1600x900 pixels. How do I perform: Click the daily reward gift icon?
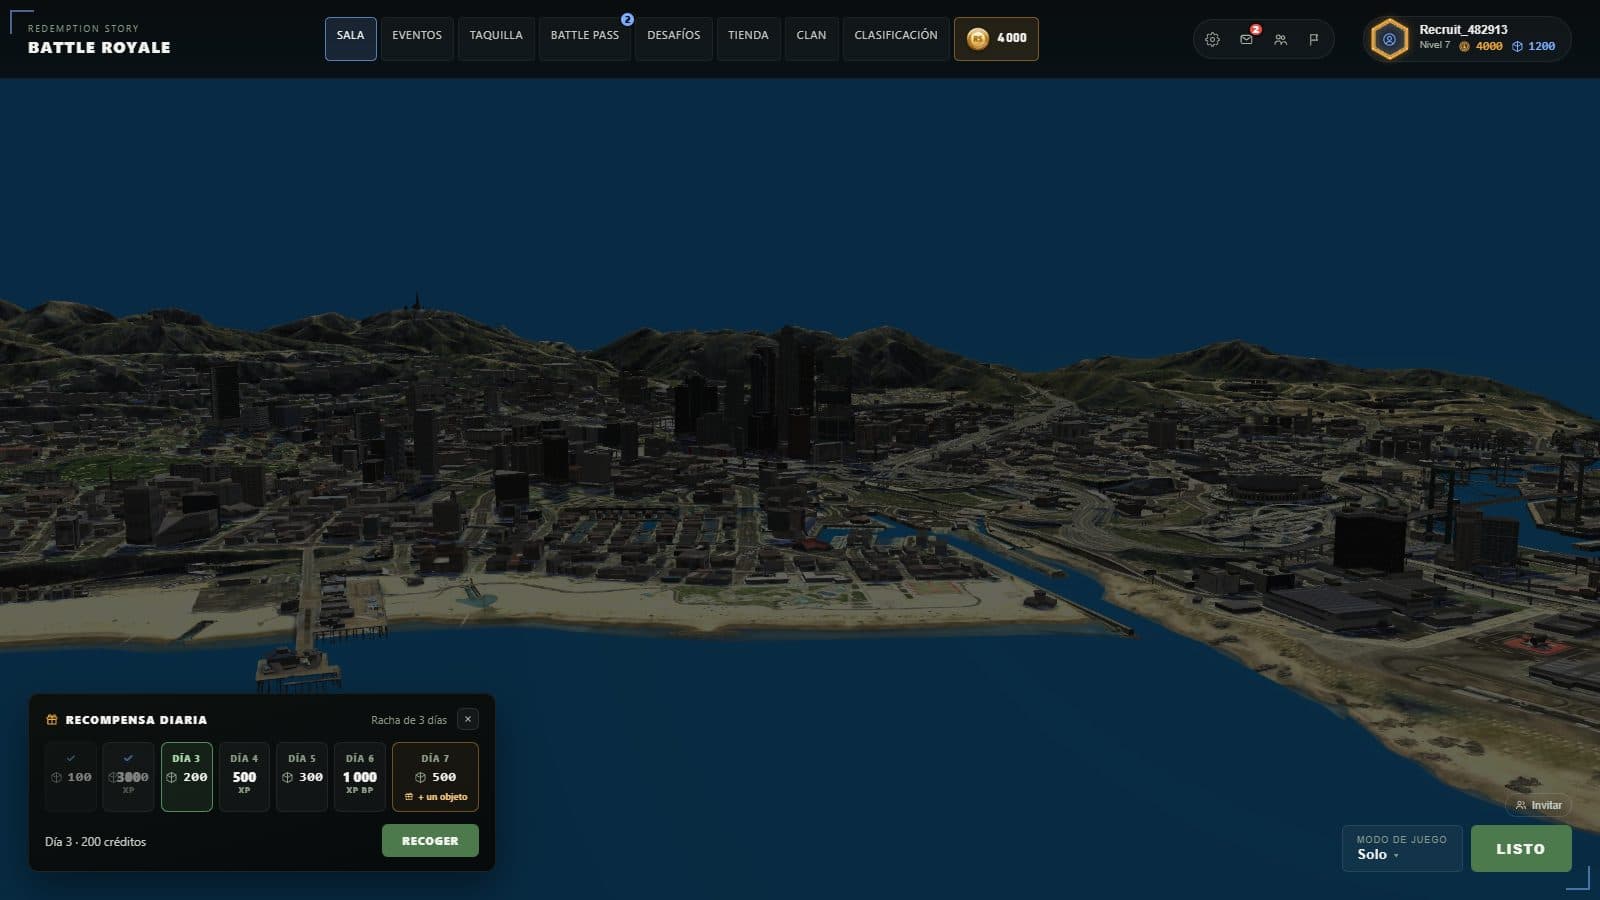52,720
